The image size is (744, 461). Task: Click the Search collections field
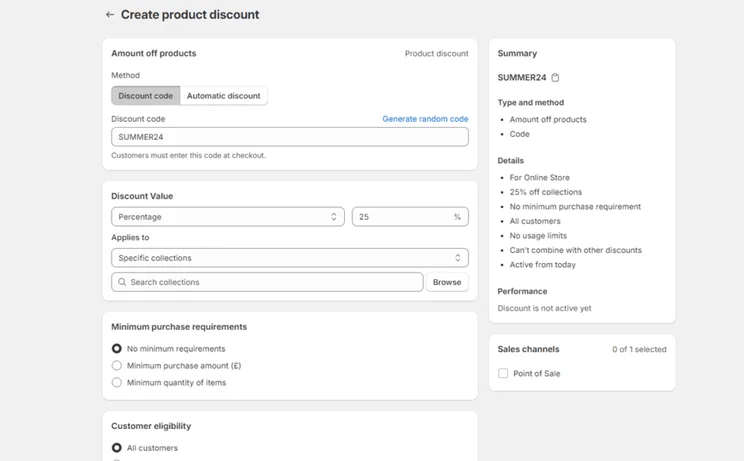point(267,282)
